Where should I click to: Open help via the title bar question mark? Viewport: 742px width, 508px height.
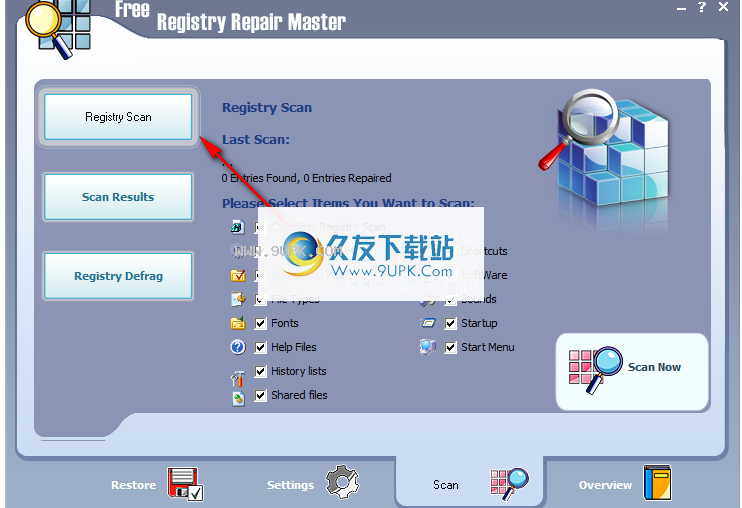(x=702, y=7)
